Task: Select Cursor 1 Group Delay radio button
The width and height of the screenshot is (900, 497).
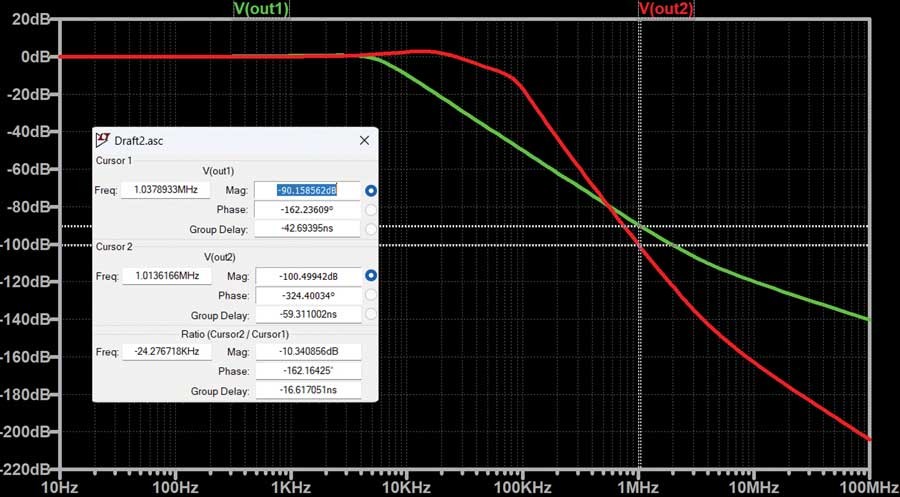Action: tap(371, 229)
